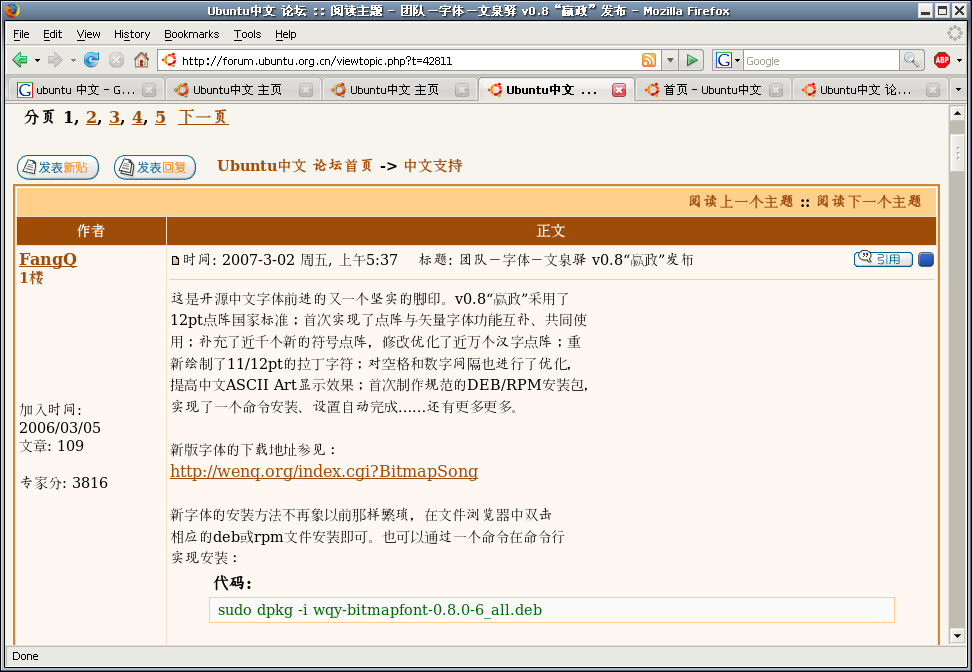Close the '首页 - Ubuntu中文' tab
The height and width of the screenshot is (672, 972).
(775, 90)
